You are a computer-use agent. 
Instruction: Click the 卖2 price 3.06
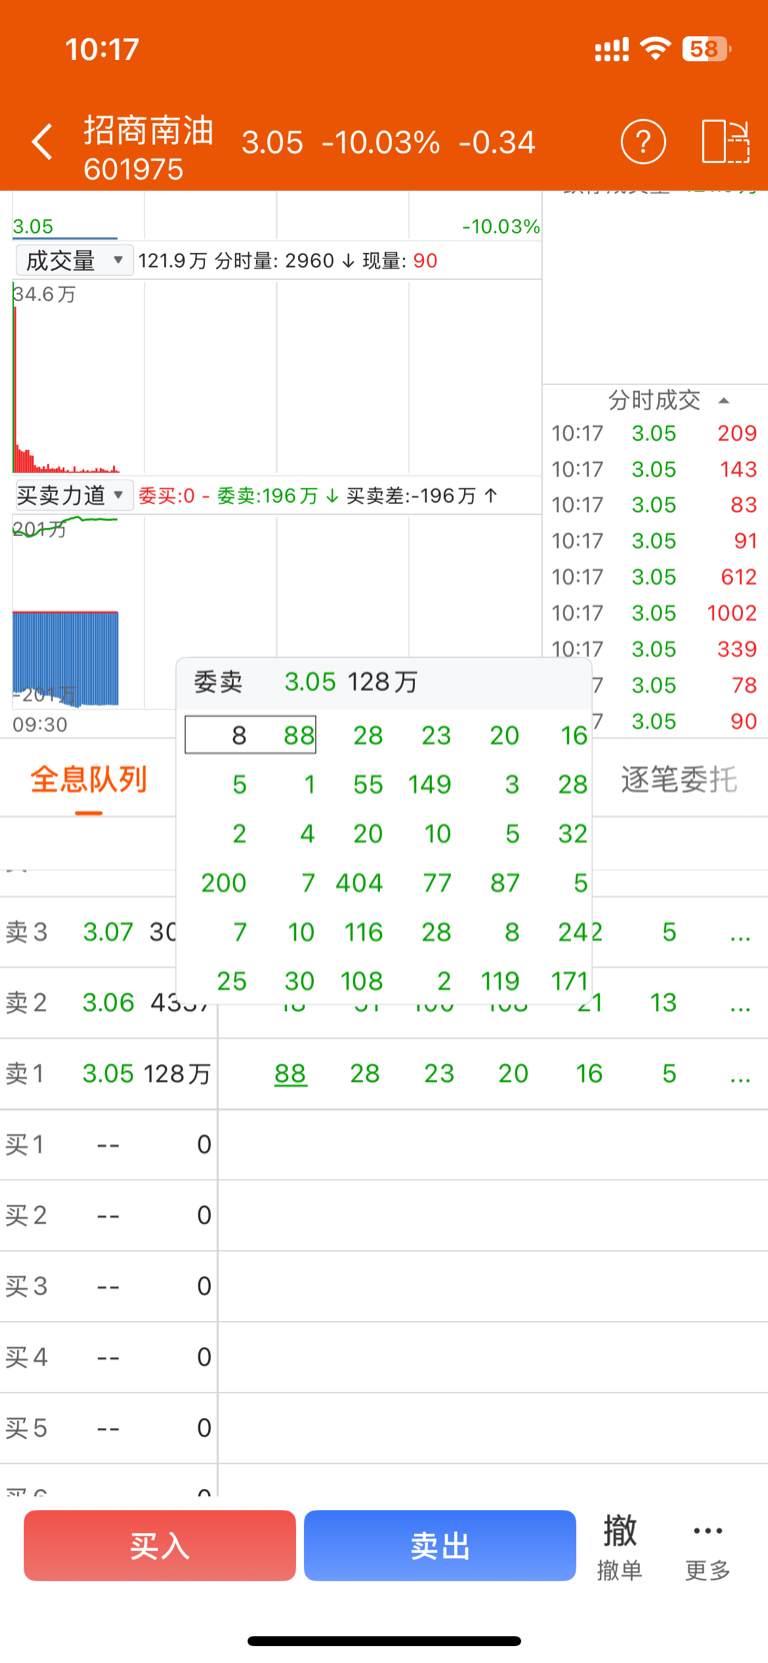108,1003
